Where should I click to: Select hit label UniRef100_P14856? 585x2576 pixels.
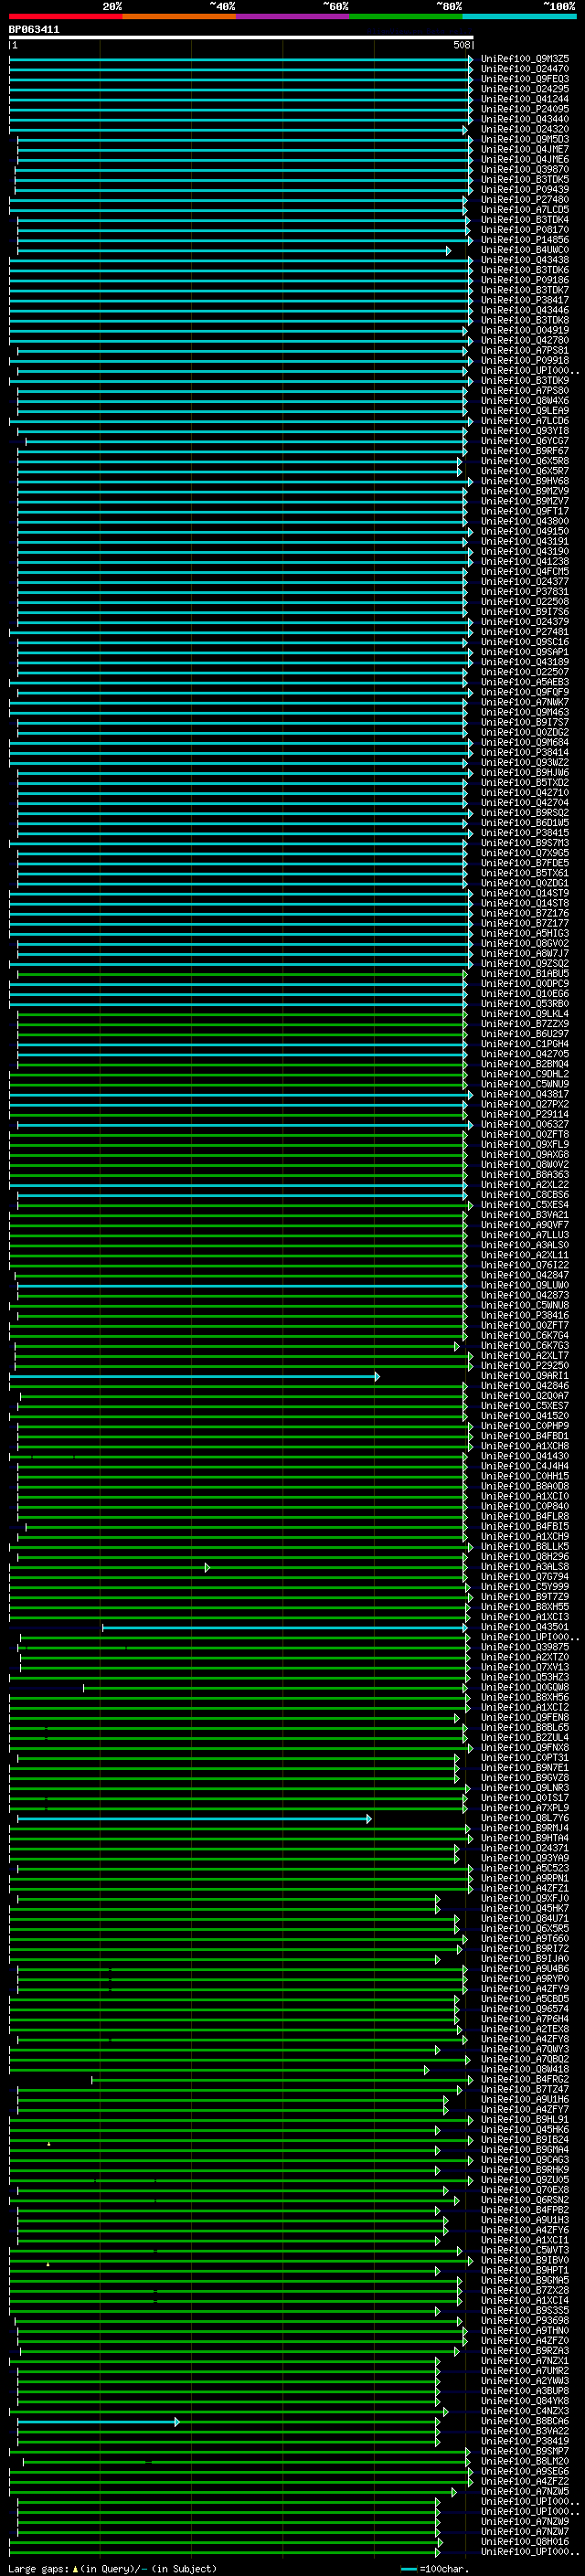pos(525,240)
